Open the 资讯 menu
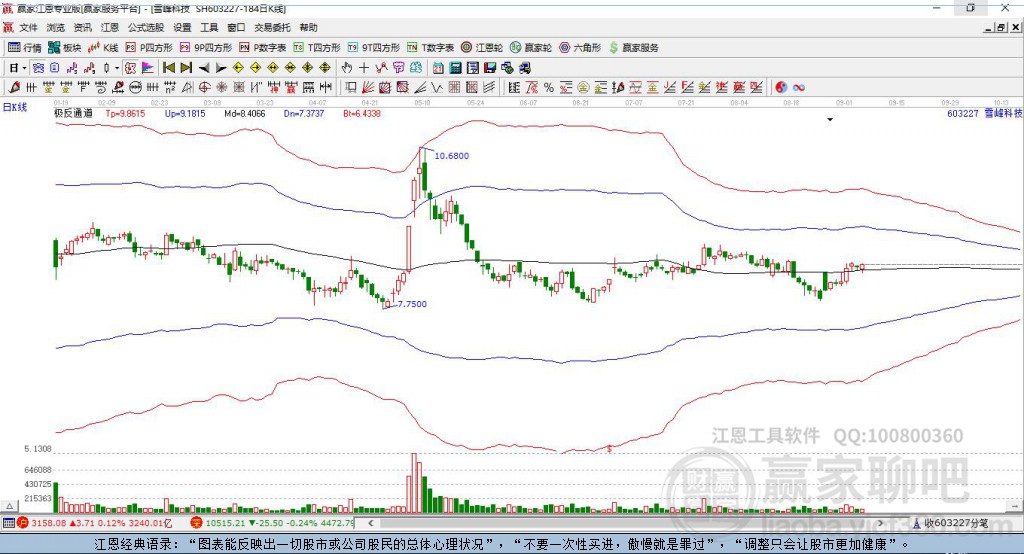This screenshot has height=554, width=1024. pyautogui.click(x=83, y=27)
